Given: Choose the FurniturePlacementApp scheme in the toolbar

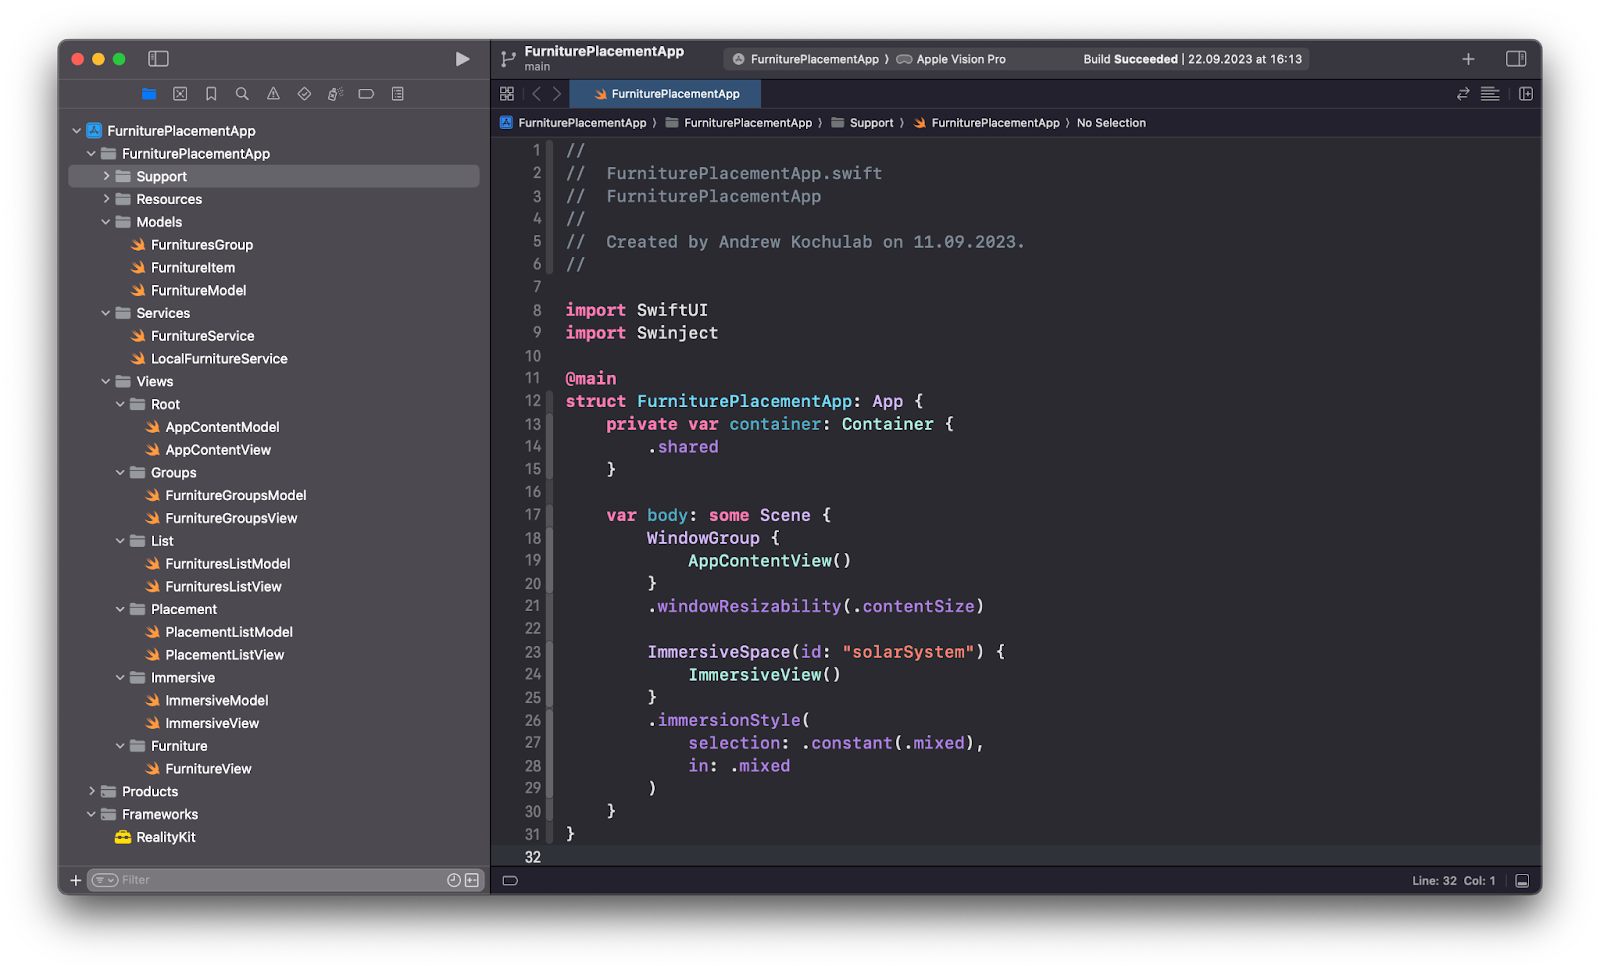Looking at the screenshot, I should click(806, 59).
